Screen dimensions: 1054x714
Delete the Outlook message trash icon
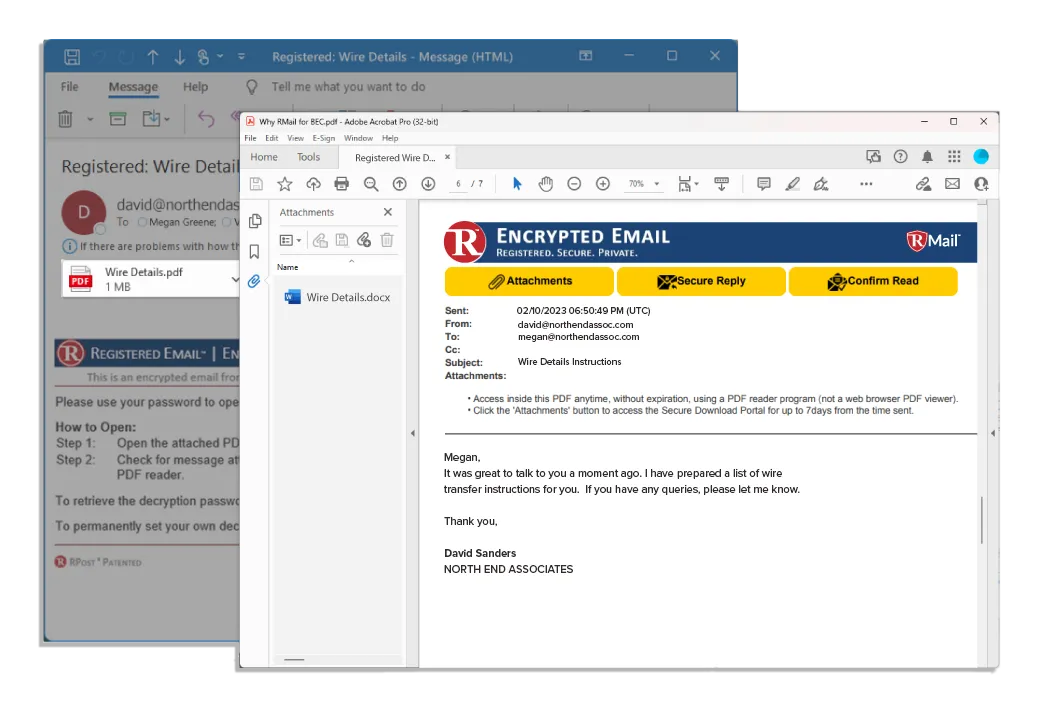(65, 119)
